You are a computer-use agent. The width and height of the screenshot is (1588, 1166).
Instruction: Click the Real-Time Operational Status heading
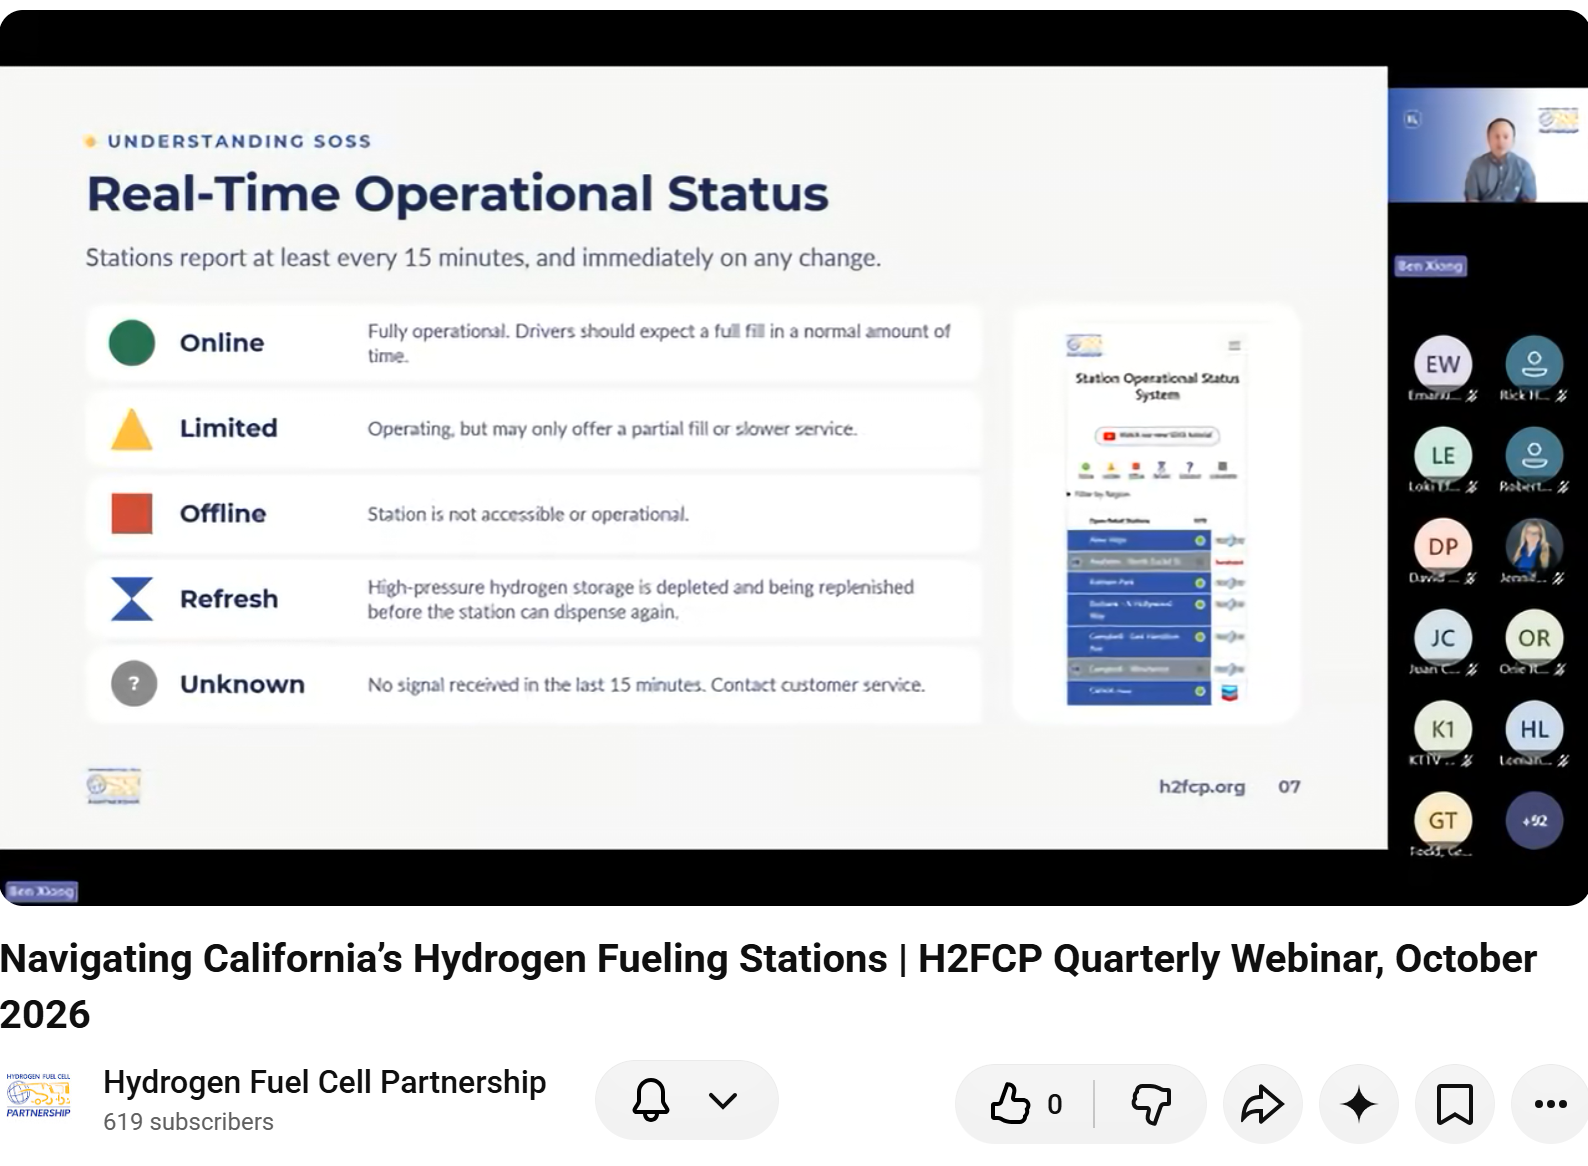(x=458, y=194)
